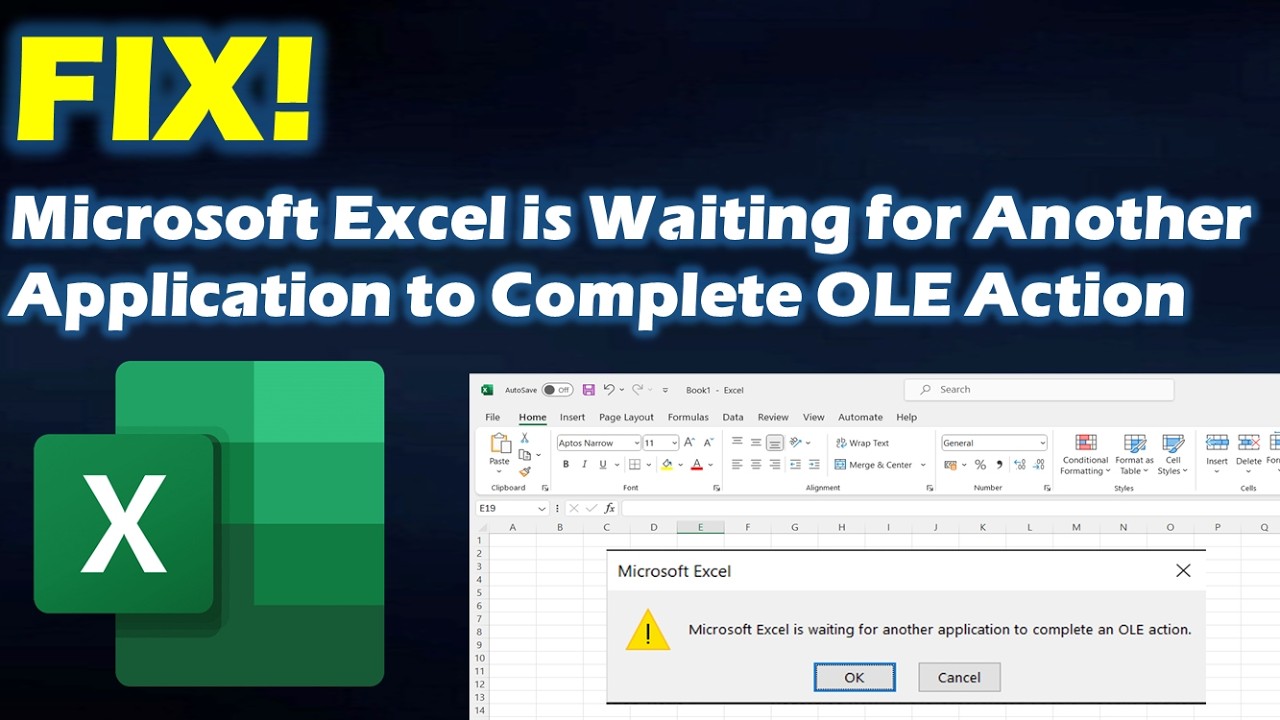Open the Help tab
The image size is (1280, 720).
point(907,417)
